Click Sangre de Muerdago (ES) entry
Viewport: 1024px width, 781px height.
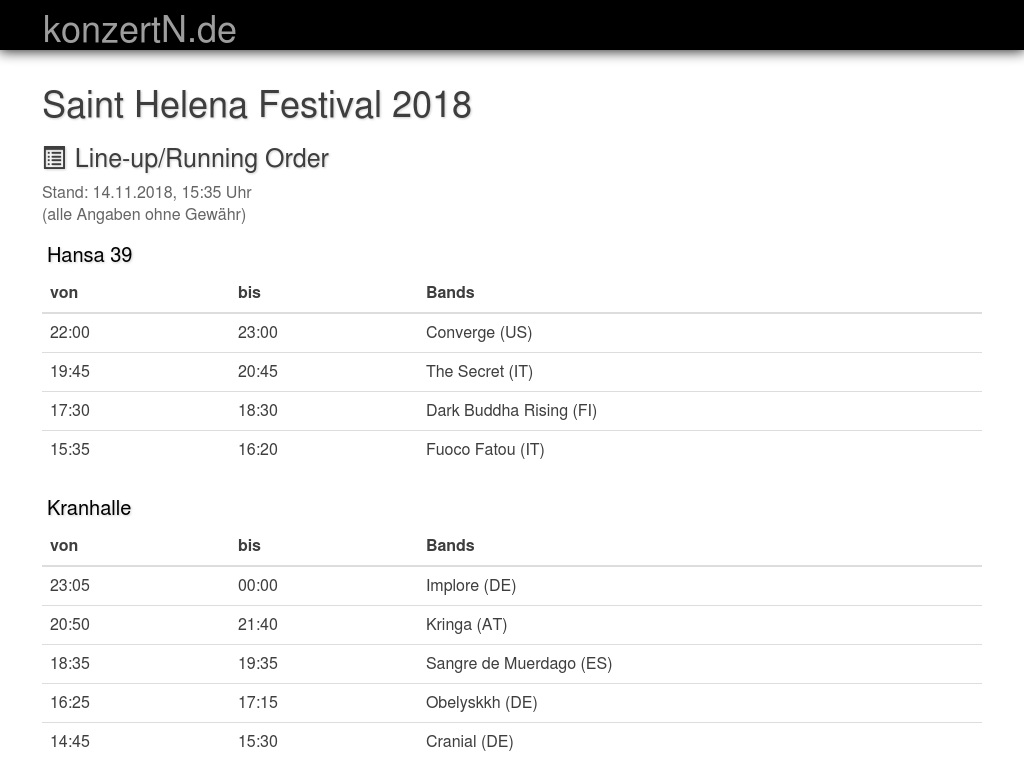pyautogui.click(x=518, y=663)
